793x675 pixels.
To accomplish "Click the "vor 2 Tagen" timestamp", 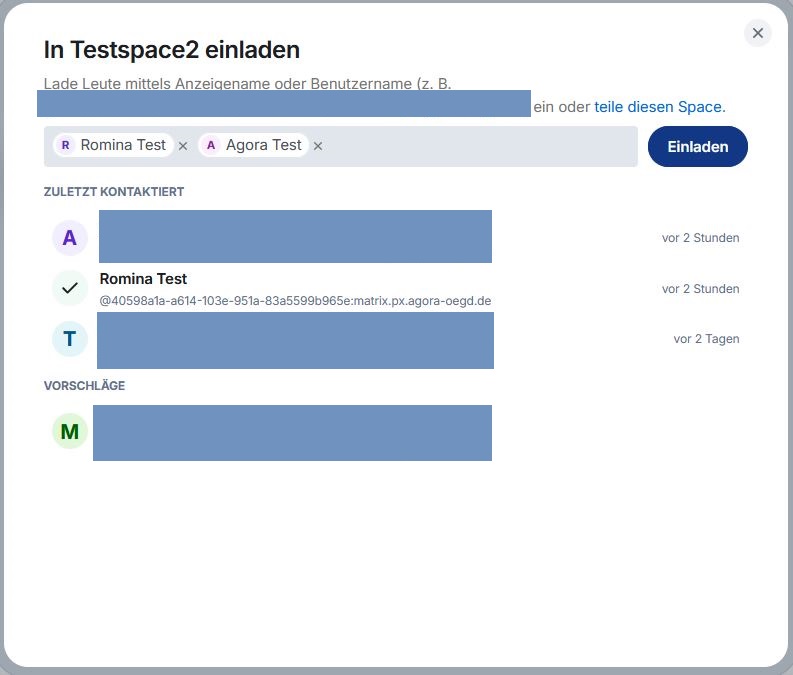I will [x=706, y=339].
